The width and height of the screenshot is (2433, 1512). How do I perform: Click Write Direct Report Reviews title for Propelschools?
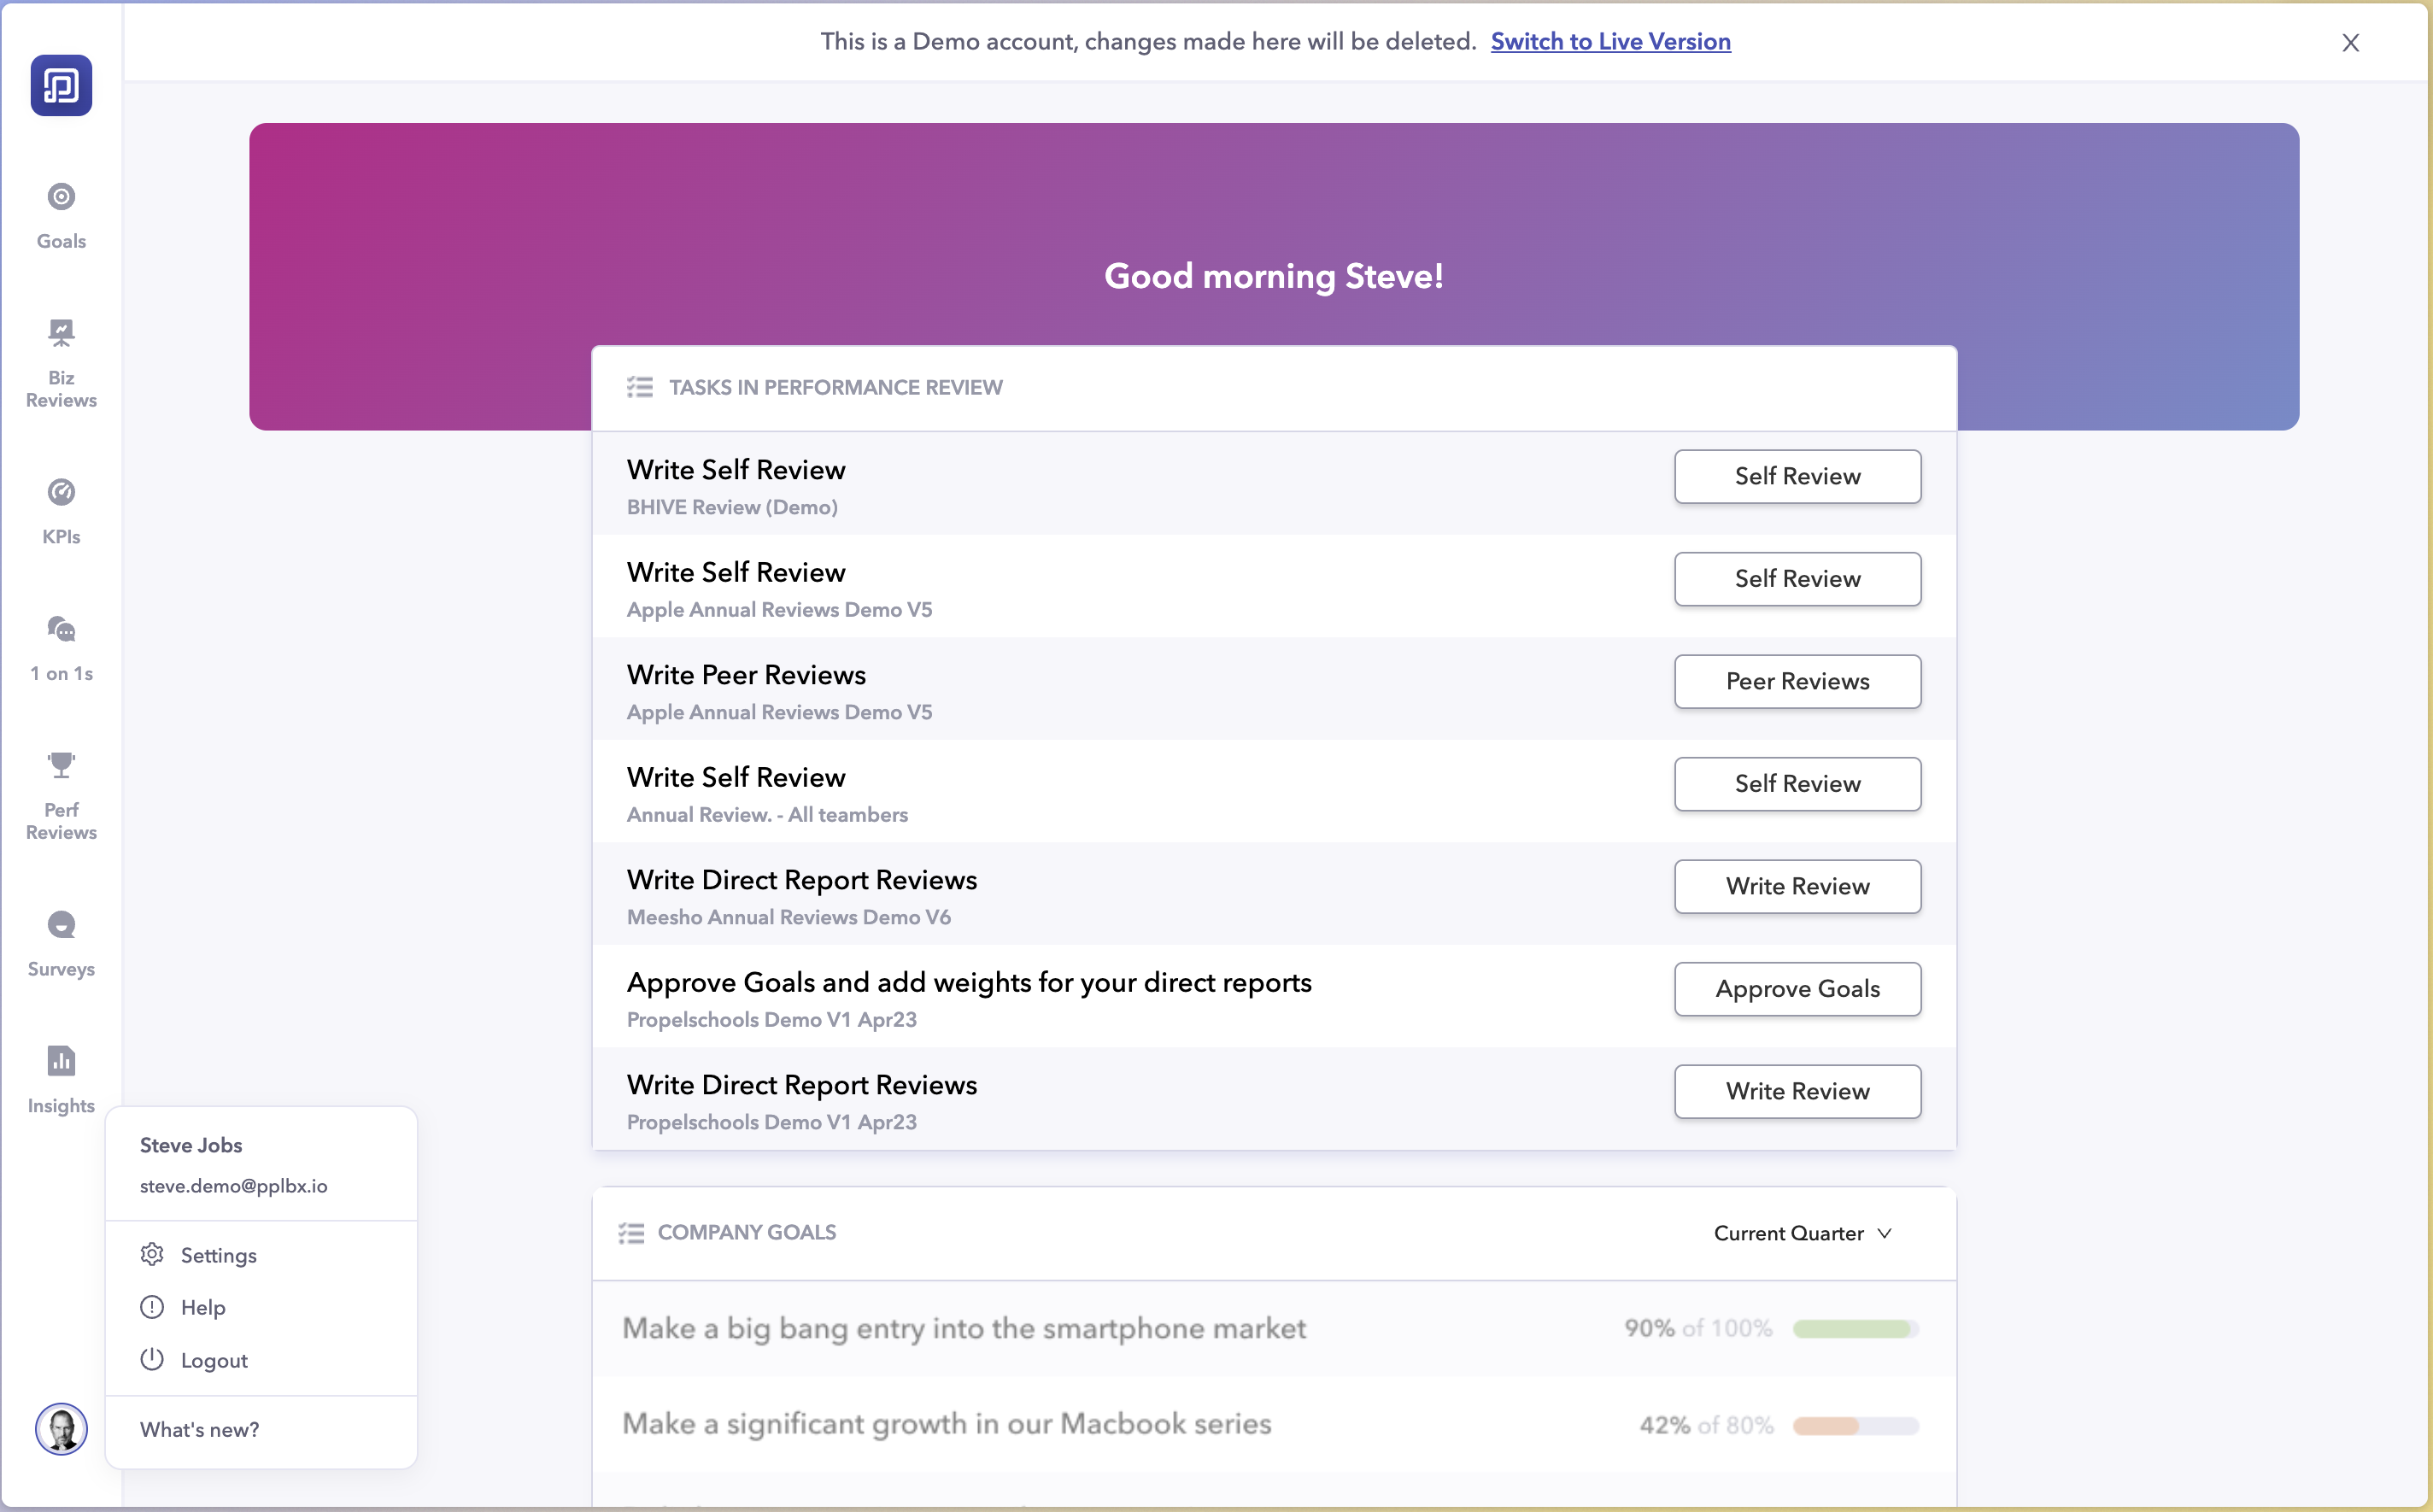click(x=802, y=1085)
